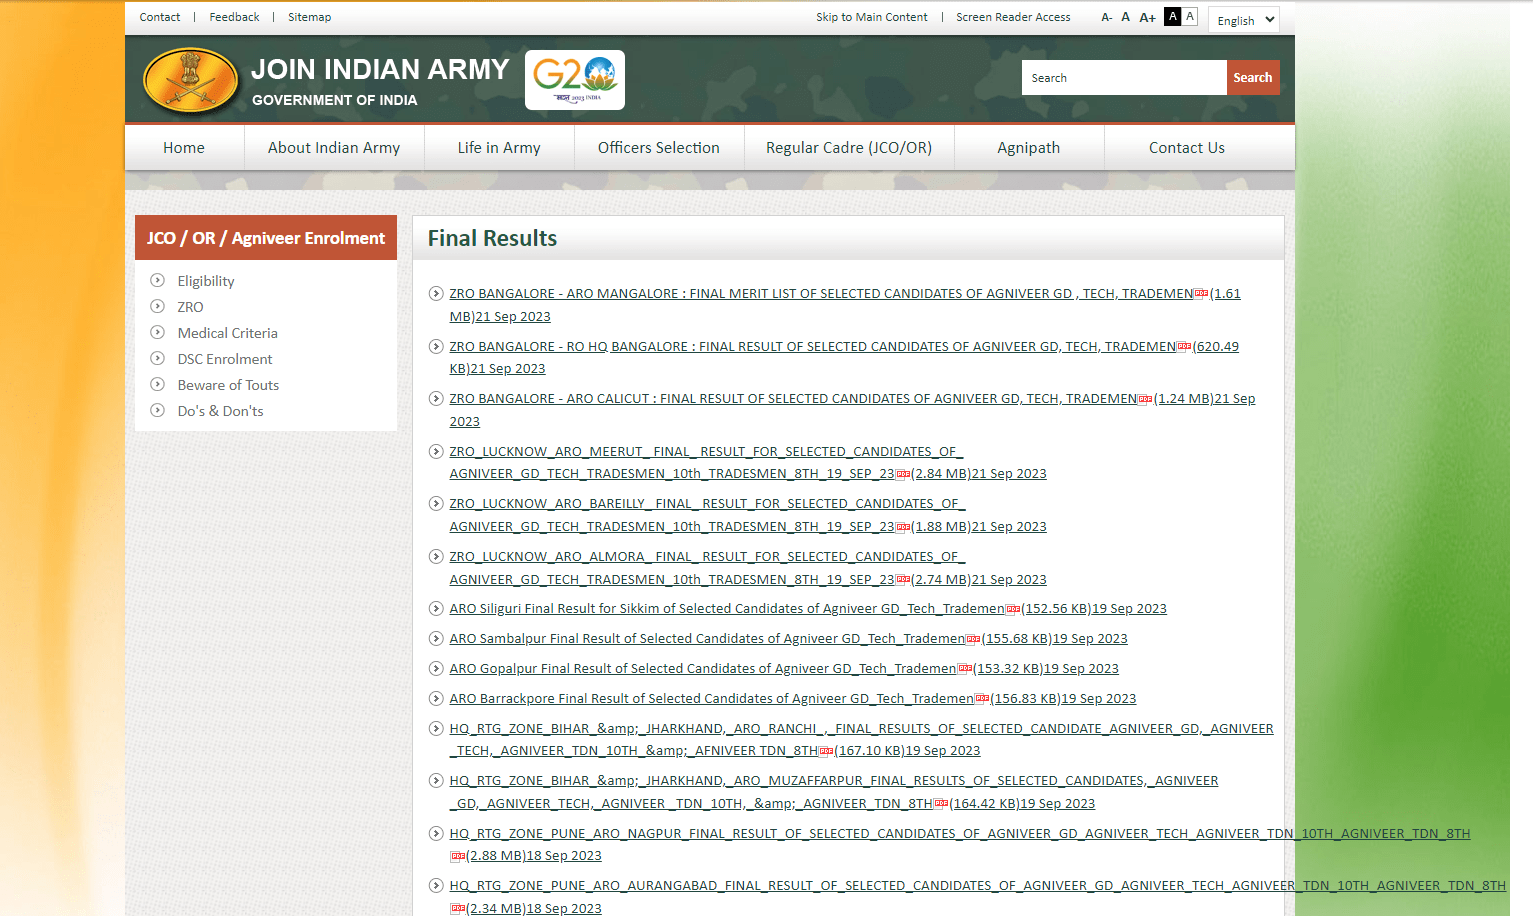This screenshot has width=1533, height=916.
Task: Click the Indian Army emblem logo
Action: (x=190, y=81)
